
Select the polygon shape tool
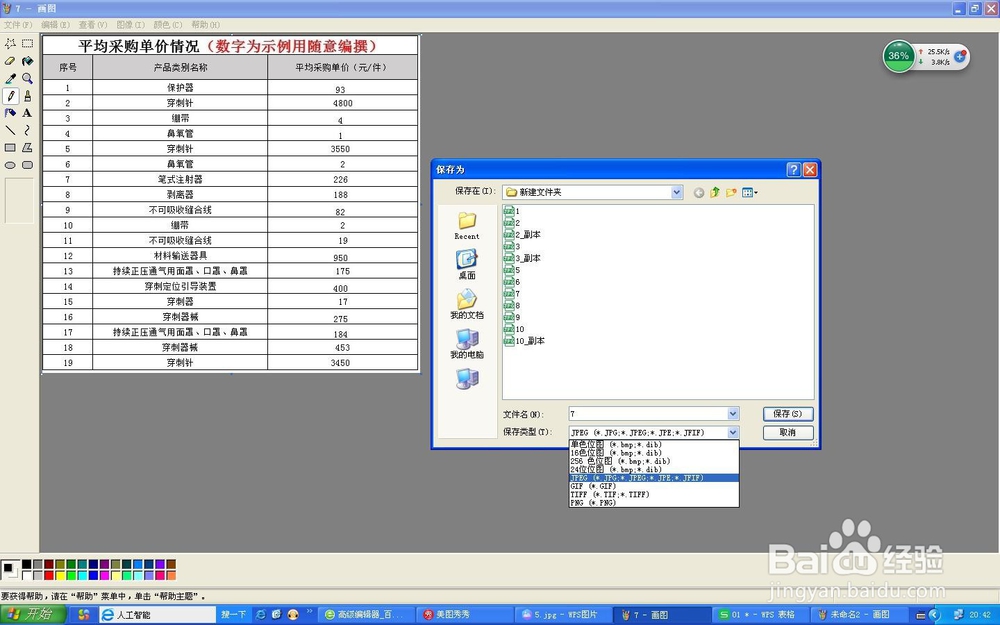coord(27,147)
